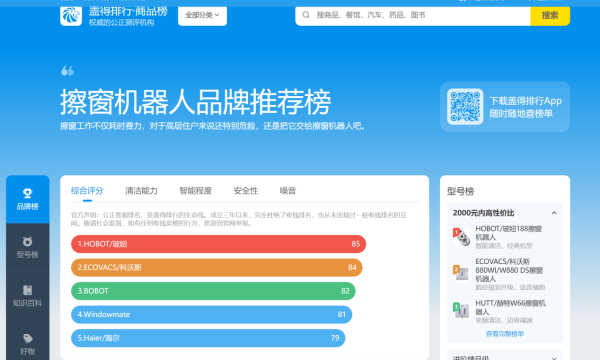The width and height of the screenshot is (600, 360).
Task: Click the 4.Windowmate ranking bar
Action: 212,314
